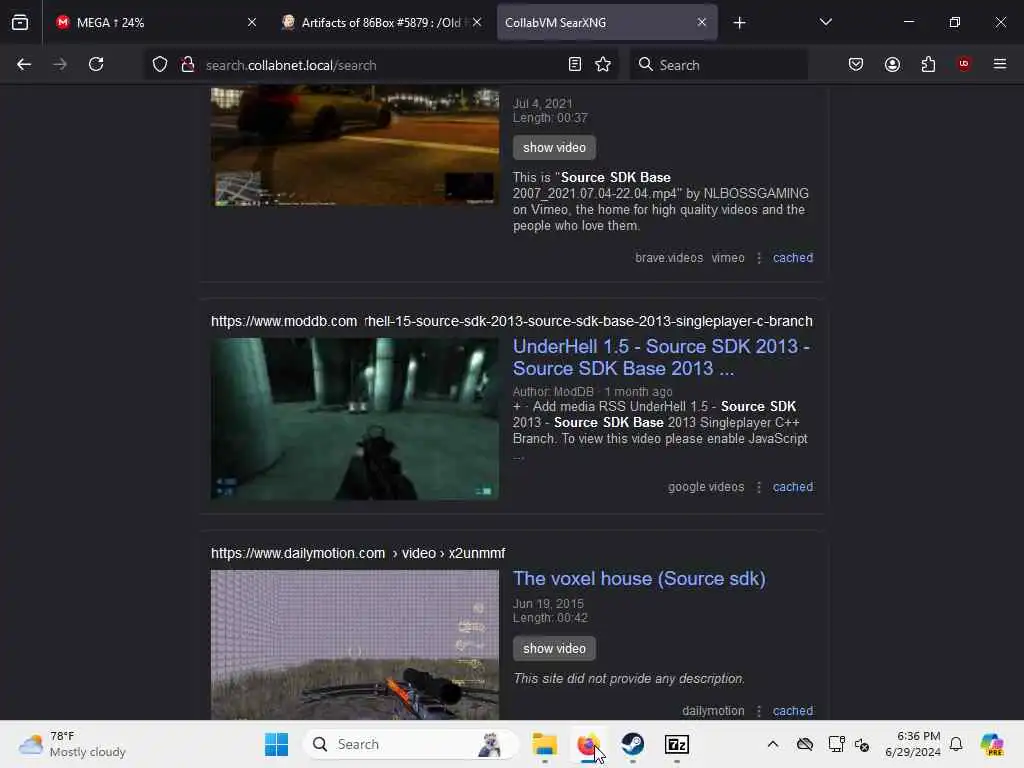Click the address bar URL field
Image resolution: width=1024 pixels, height=768 pixels.
(382, 65)
